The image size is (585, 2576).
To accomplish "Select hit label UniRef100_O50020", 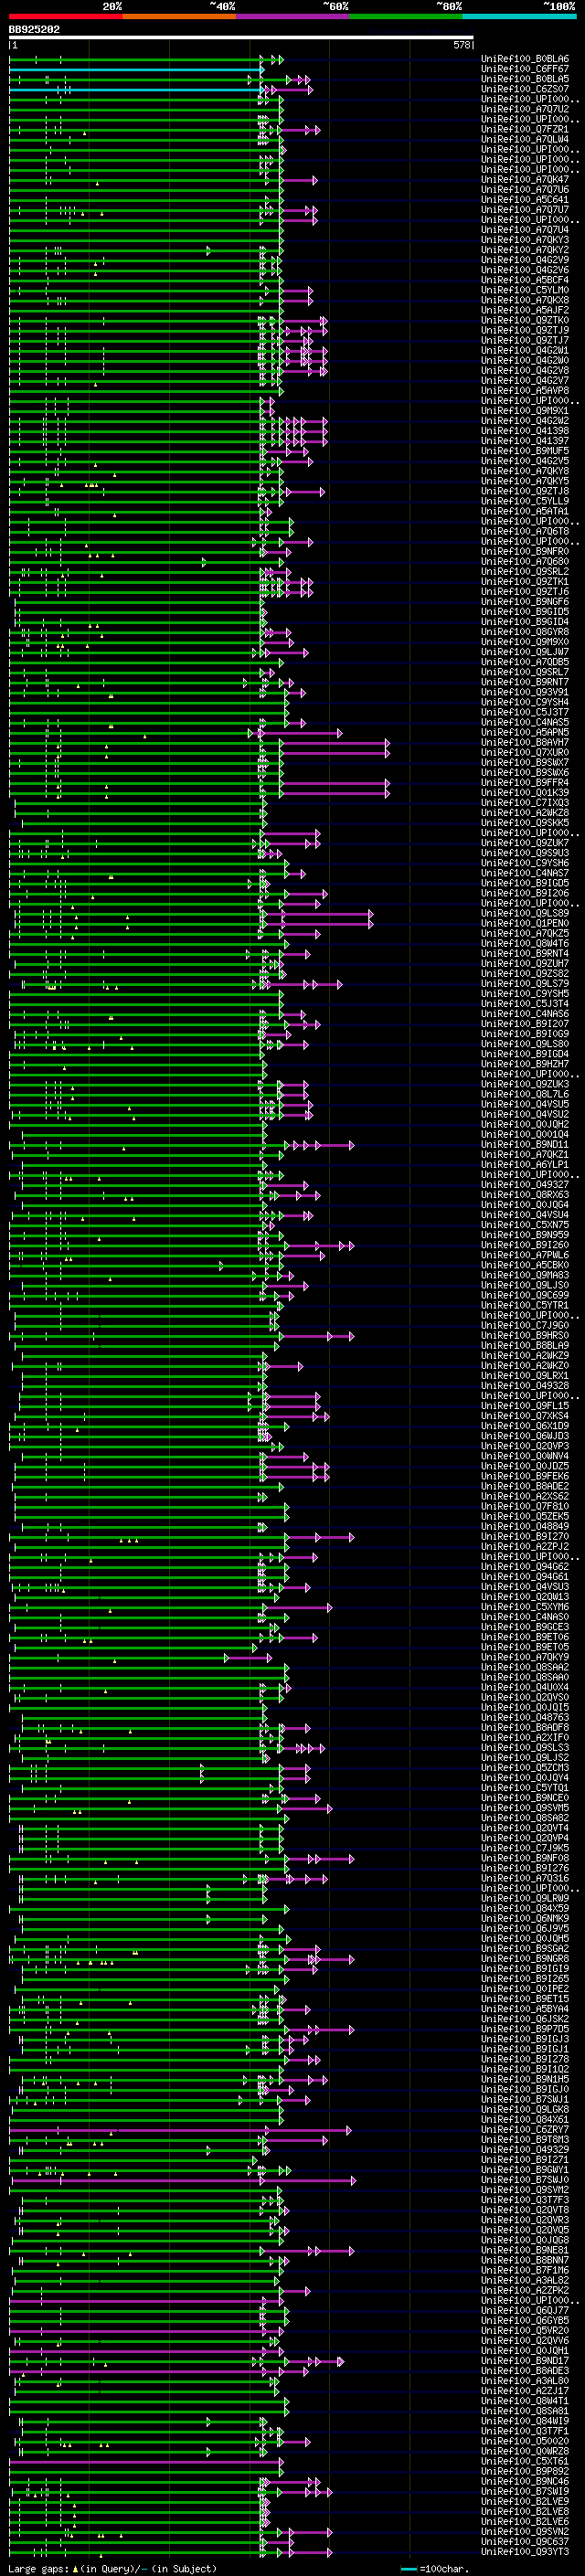I will pos(525,2440).
